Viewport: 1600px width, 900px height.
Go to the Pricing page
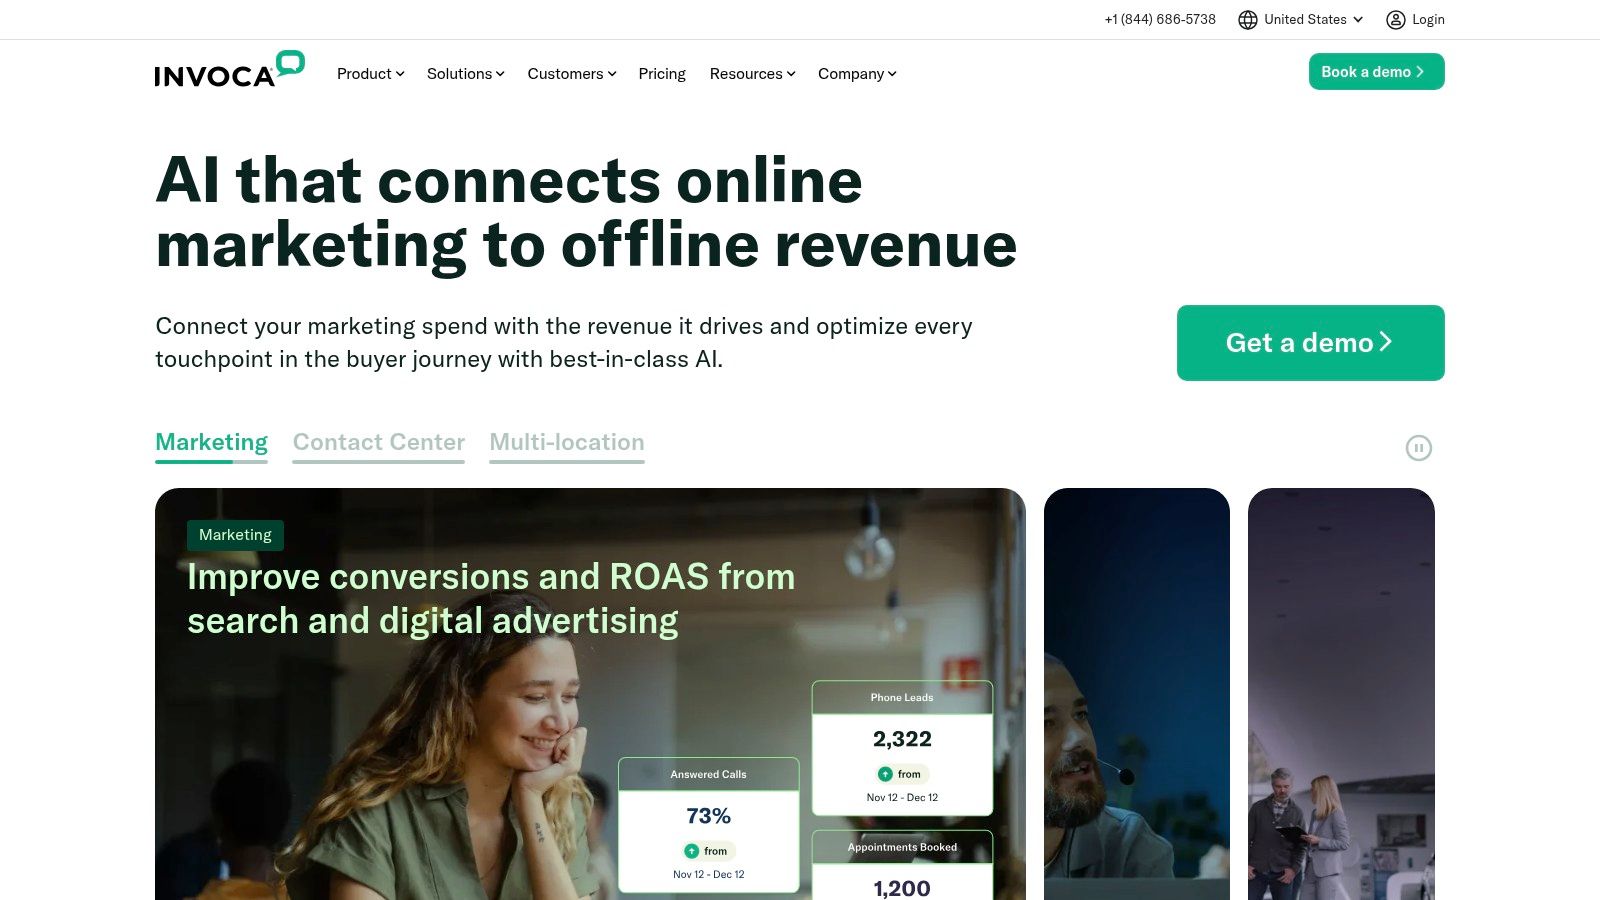[x=662, y=74]
